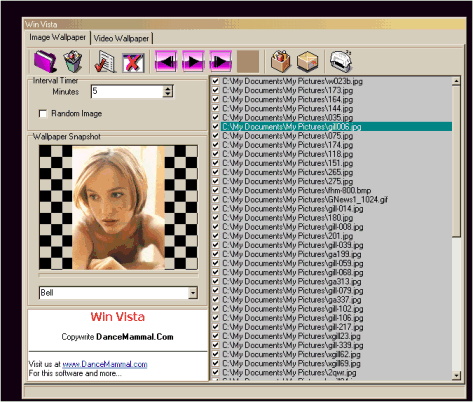Screen dimensions: 473x402
Task: Select the Image Wallpaper tab
Action: (57, 37)
